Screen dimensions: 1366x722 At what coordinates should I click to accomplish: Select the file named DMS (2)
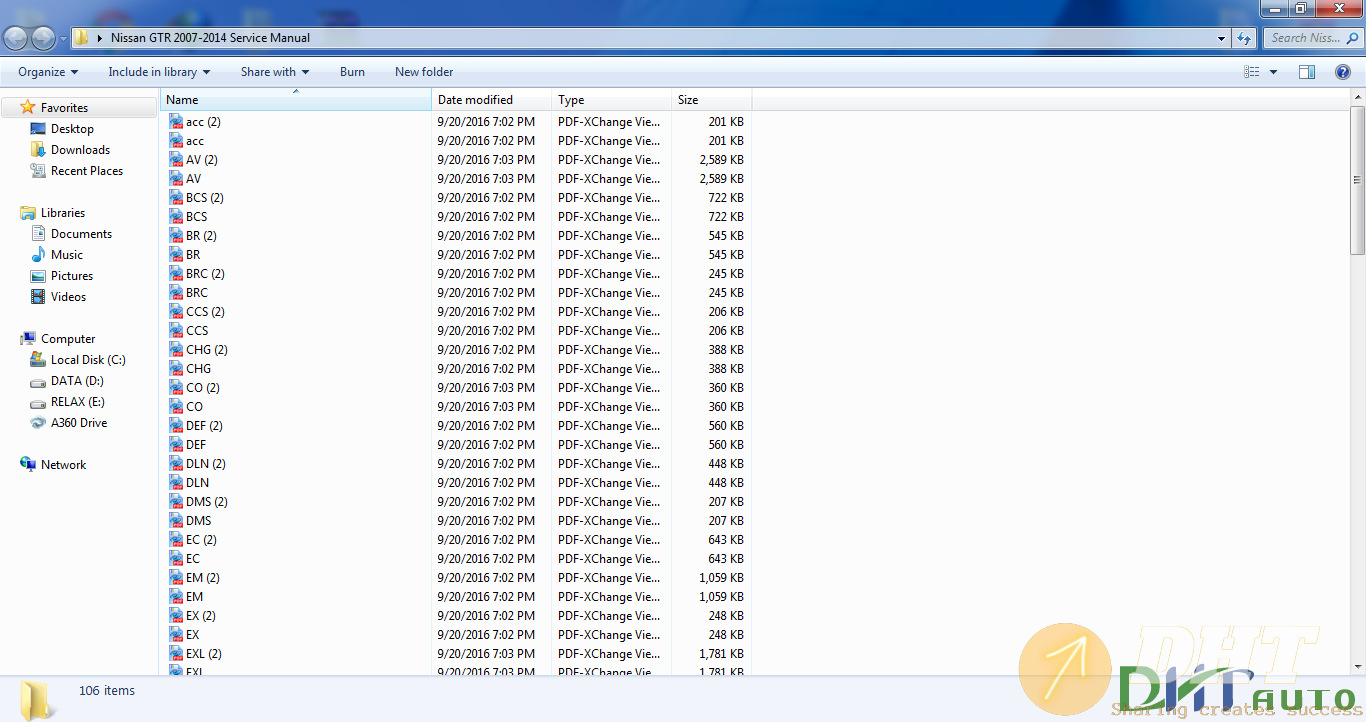207,502
